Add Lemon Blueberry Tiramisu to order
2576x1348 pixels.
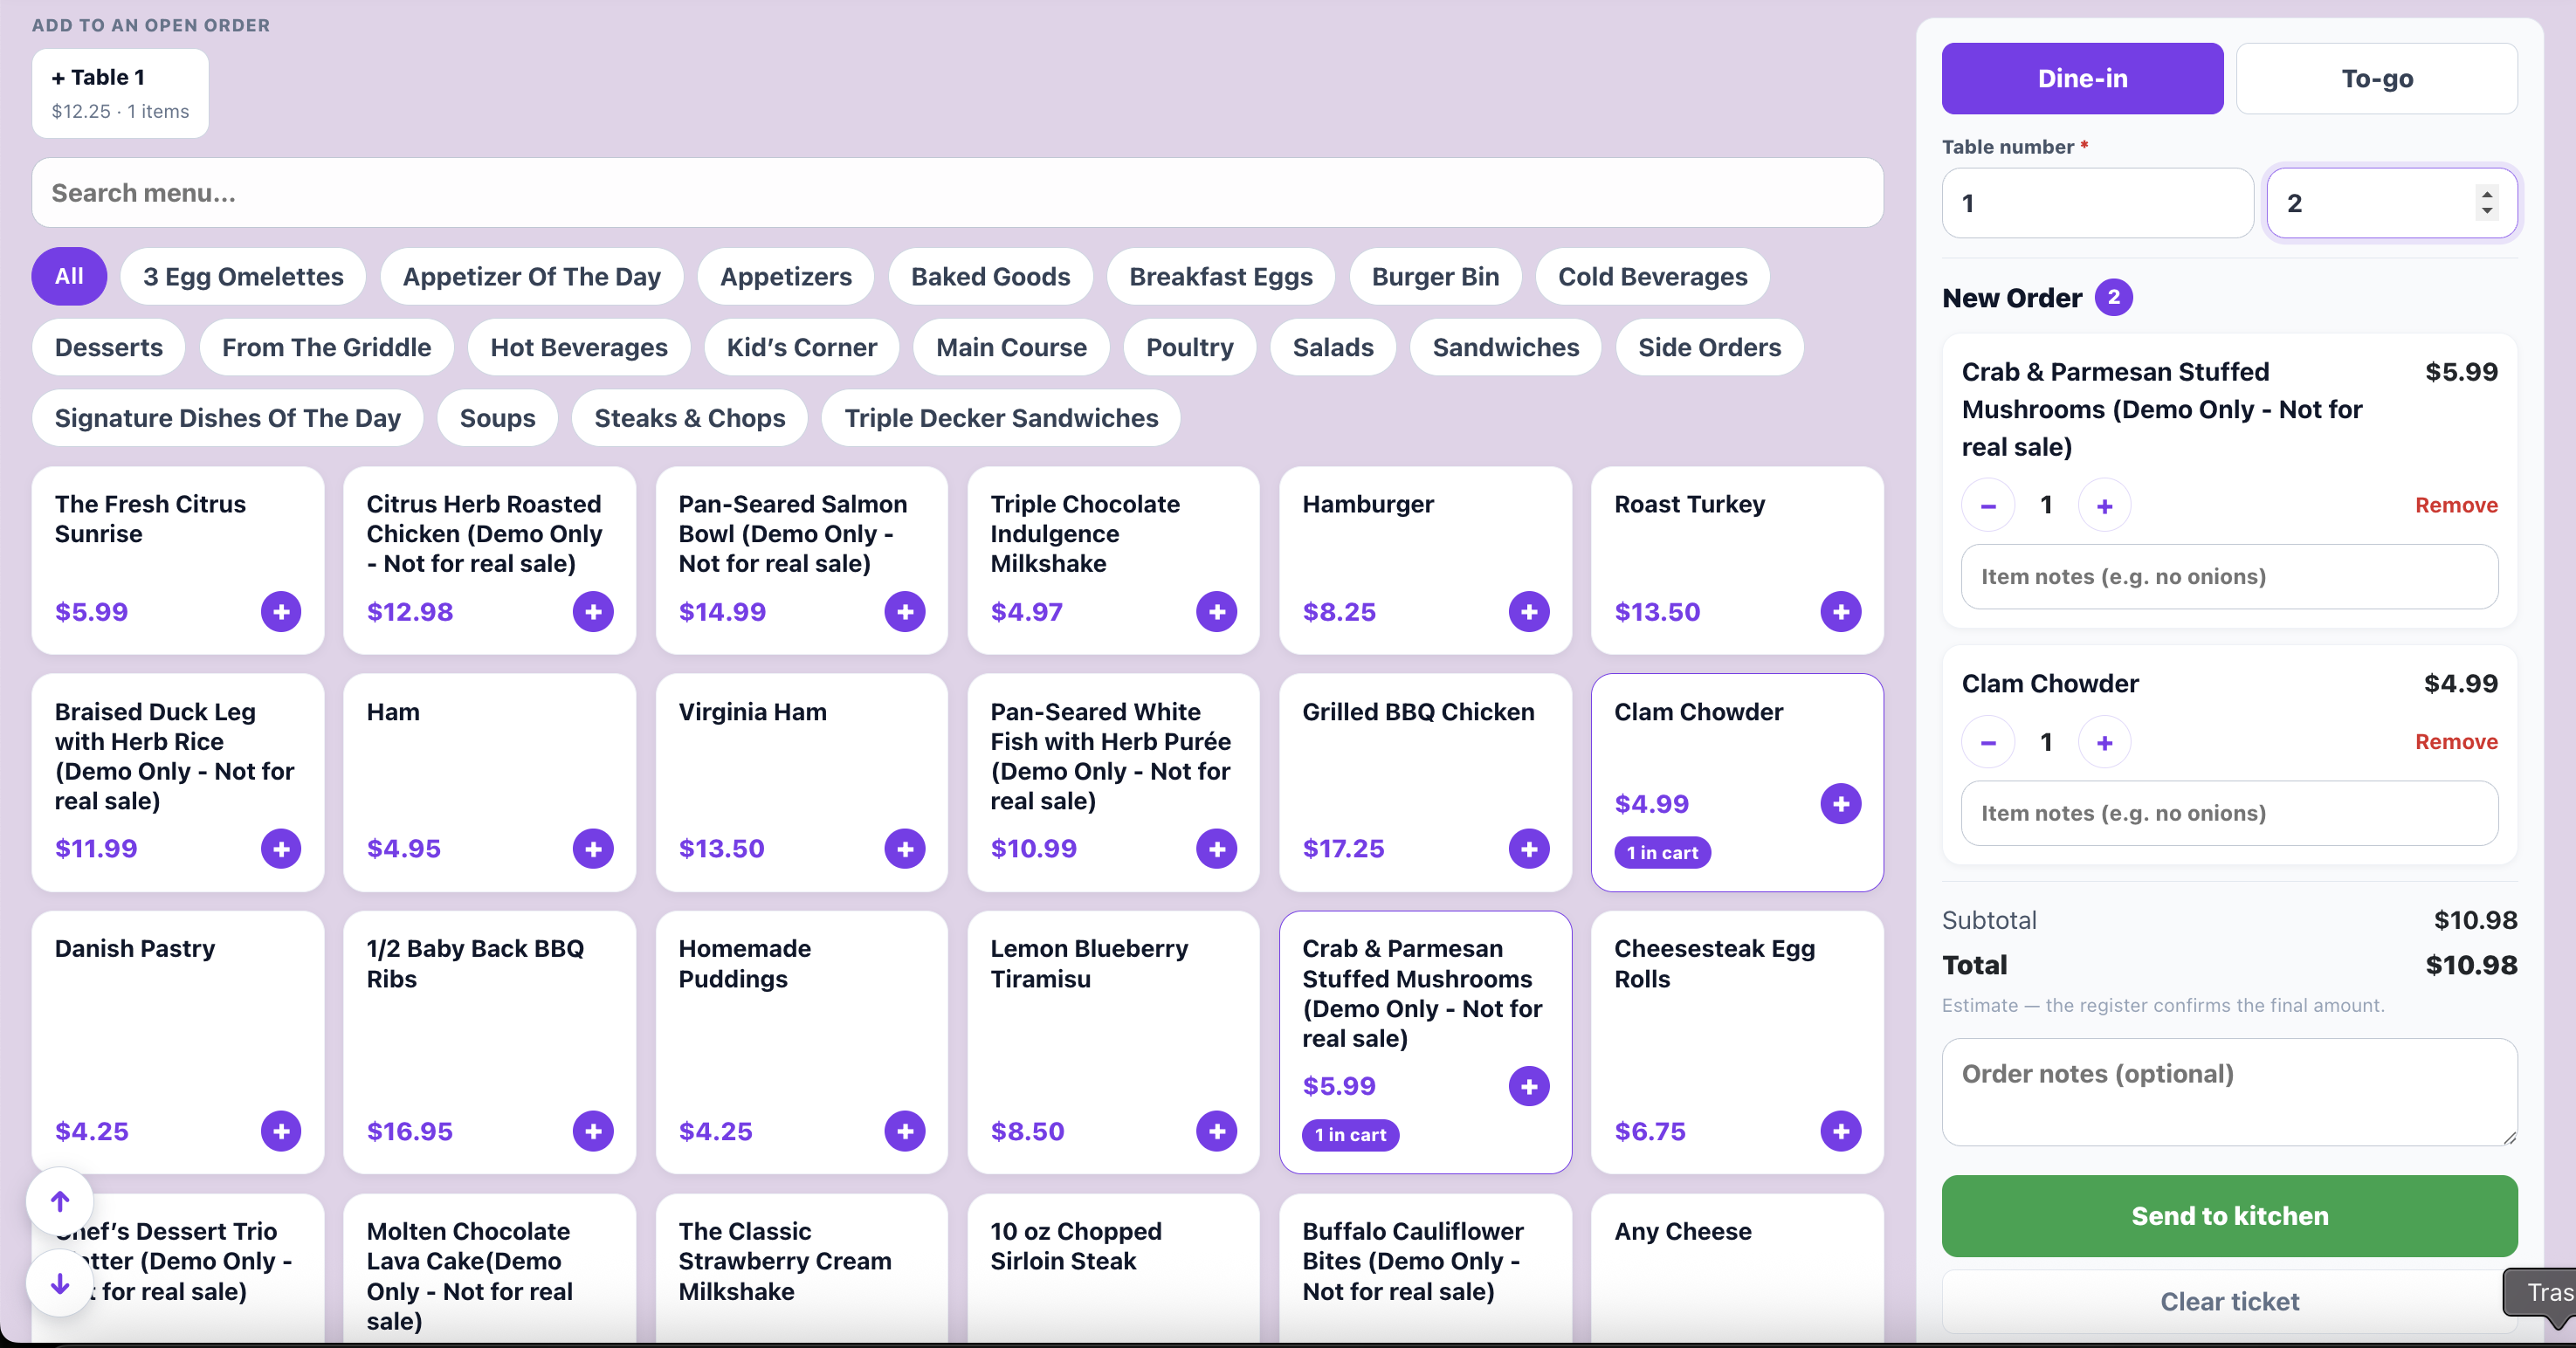pyautogui.click(x=1216, y=1131)
